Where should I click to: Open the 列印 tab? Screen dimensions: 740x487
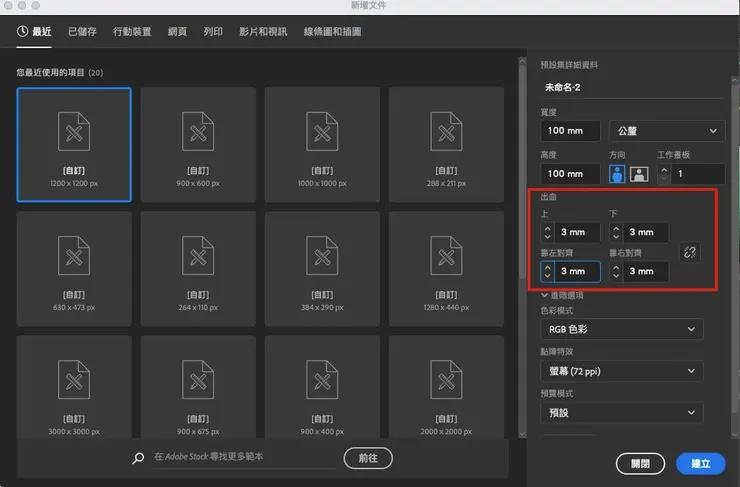213,32
